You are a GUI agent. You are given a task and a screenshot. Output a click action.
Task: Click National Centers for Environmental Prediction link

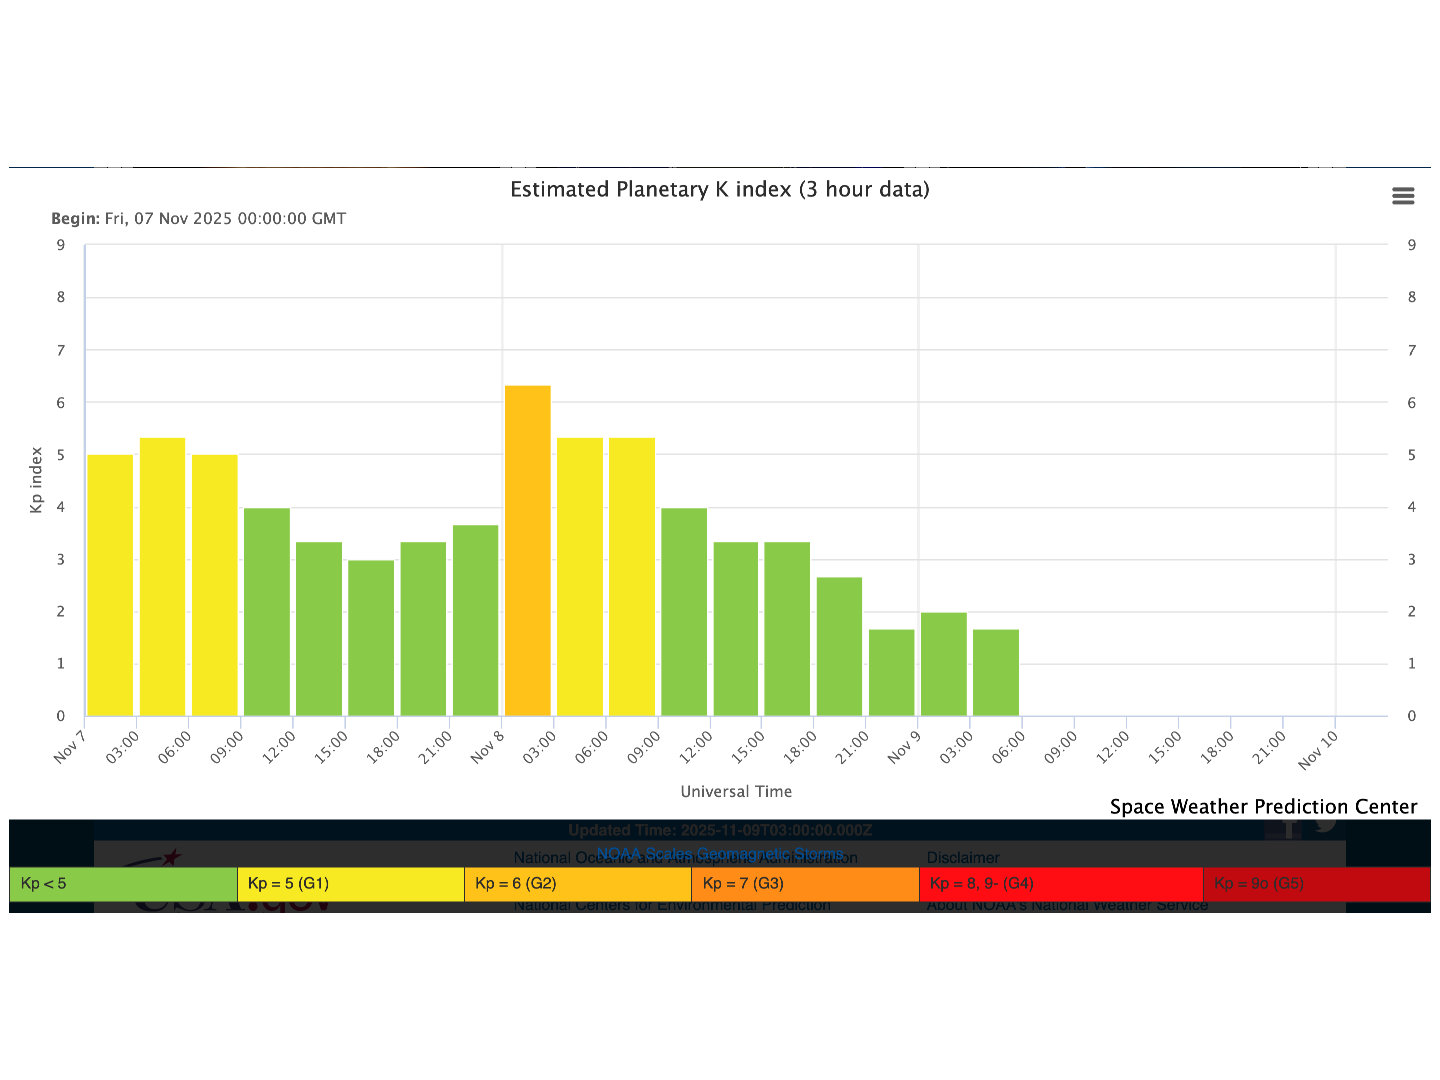(672, 906)
